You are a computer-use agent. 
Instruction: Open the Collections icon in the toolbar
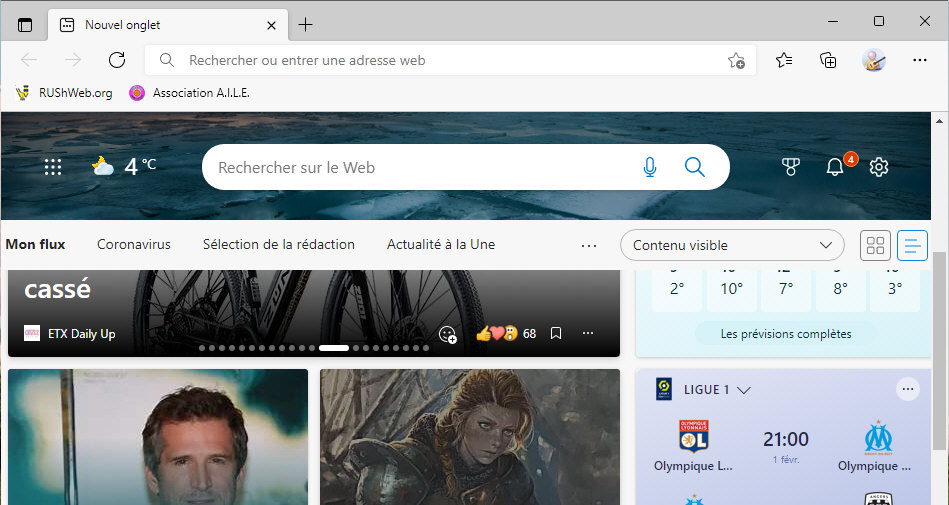click(828, 60)
